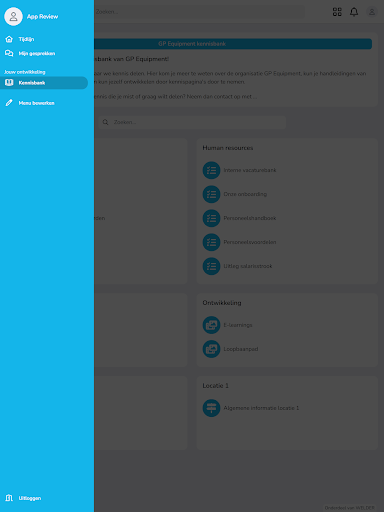Open the E-learnings page
Screen dimensions: 384x512
[x=238, y=325]
